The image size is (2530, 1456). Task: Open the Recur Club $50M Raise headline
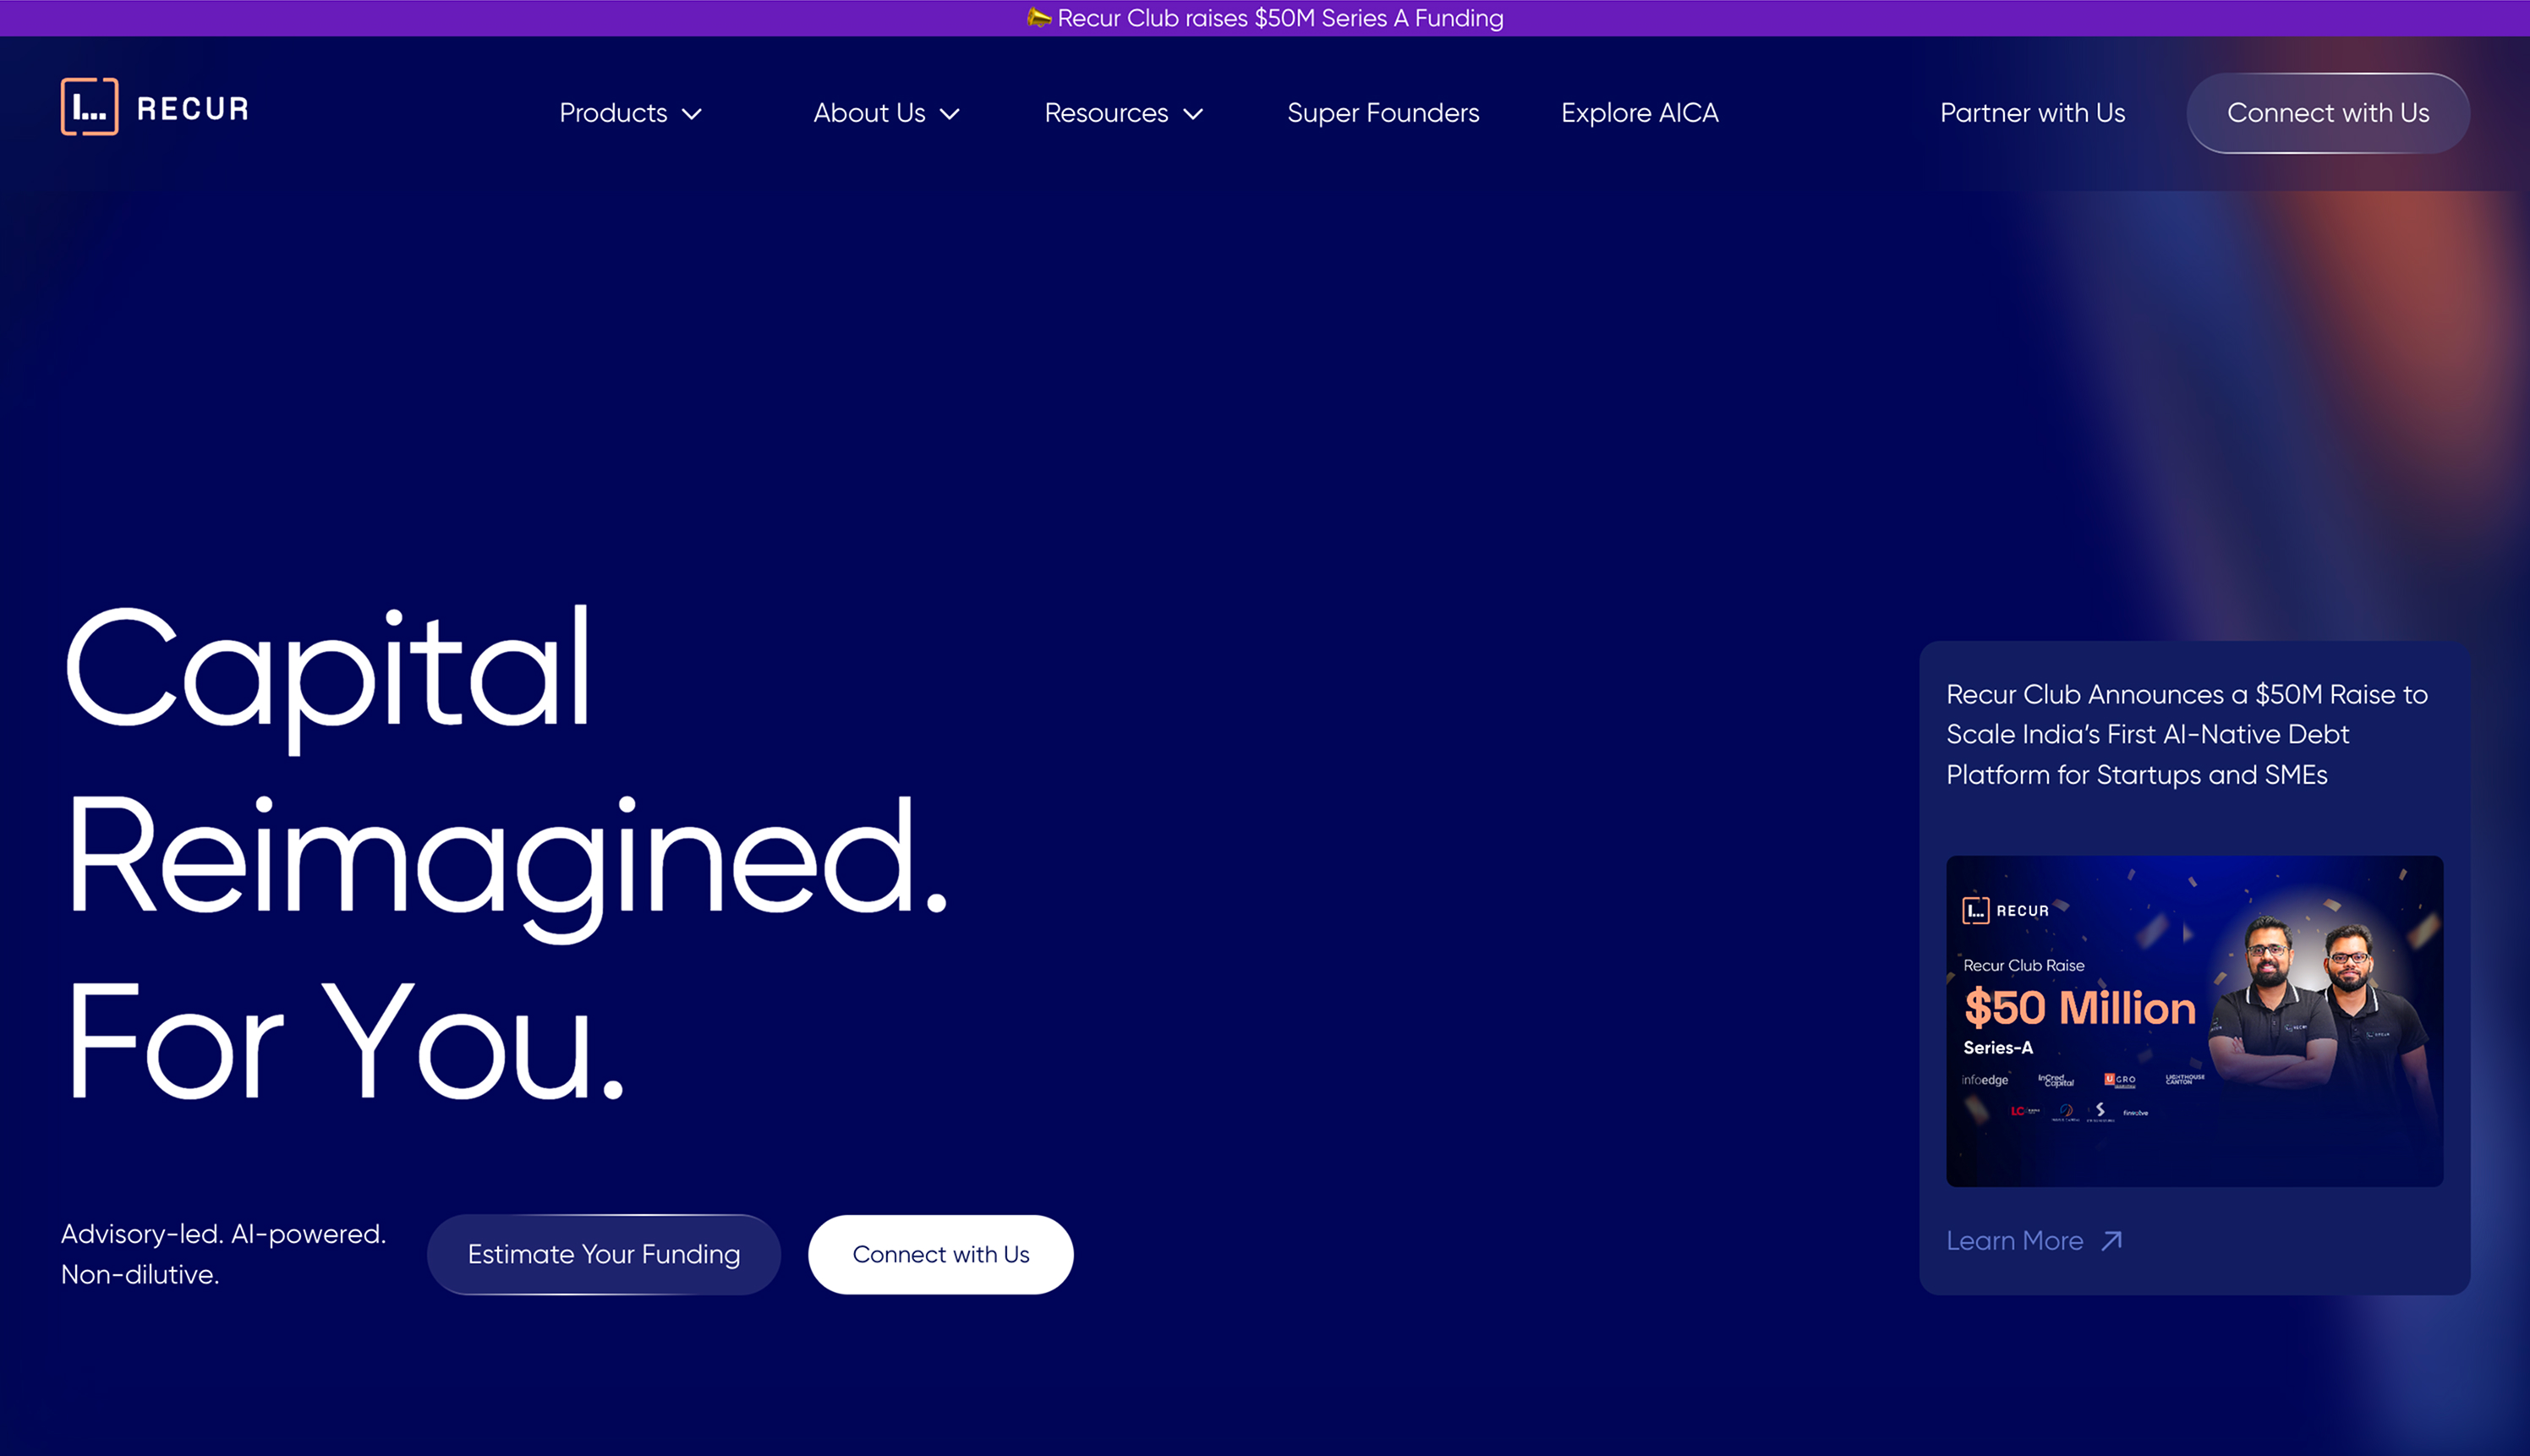2186,734
